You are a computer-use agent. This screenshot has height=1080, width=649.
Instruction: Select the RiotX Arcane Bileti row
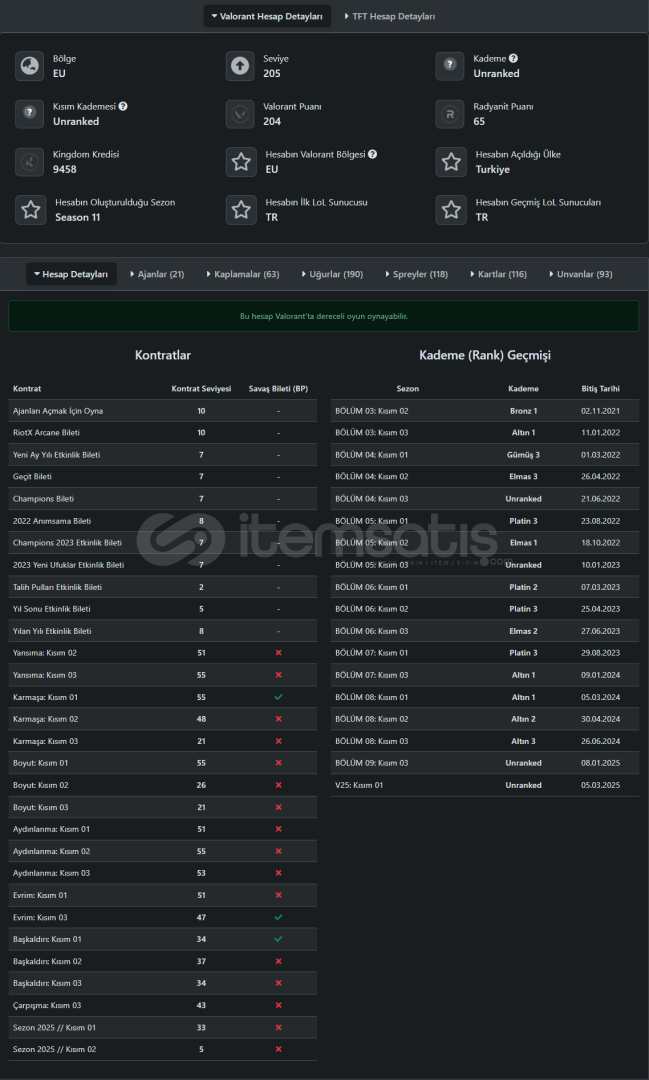coord(163,433)
